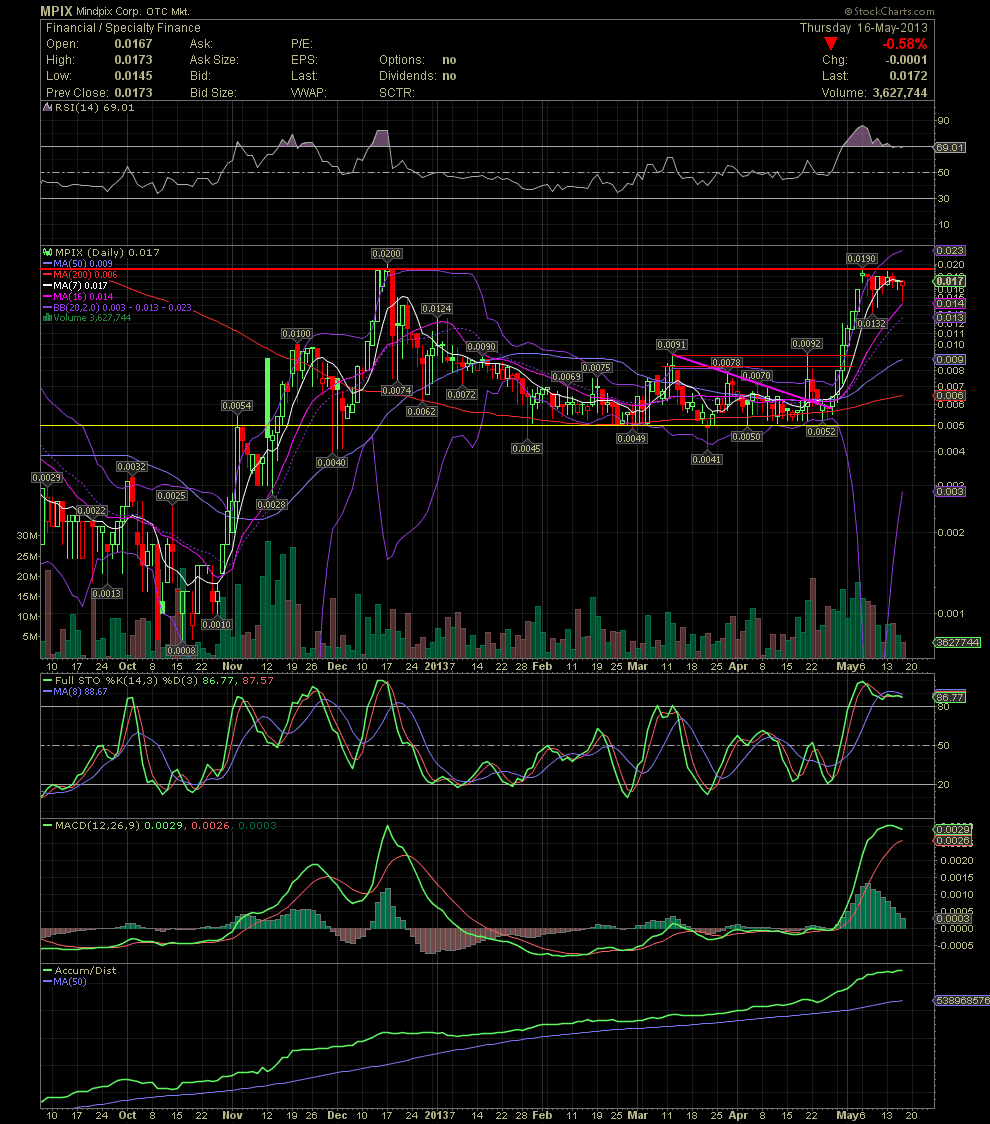The height and width of the screenshot is (1124, 990).
Task: Select the Chg value -0.0001
Action: [x=906, y=60]
